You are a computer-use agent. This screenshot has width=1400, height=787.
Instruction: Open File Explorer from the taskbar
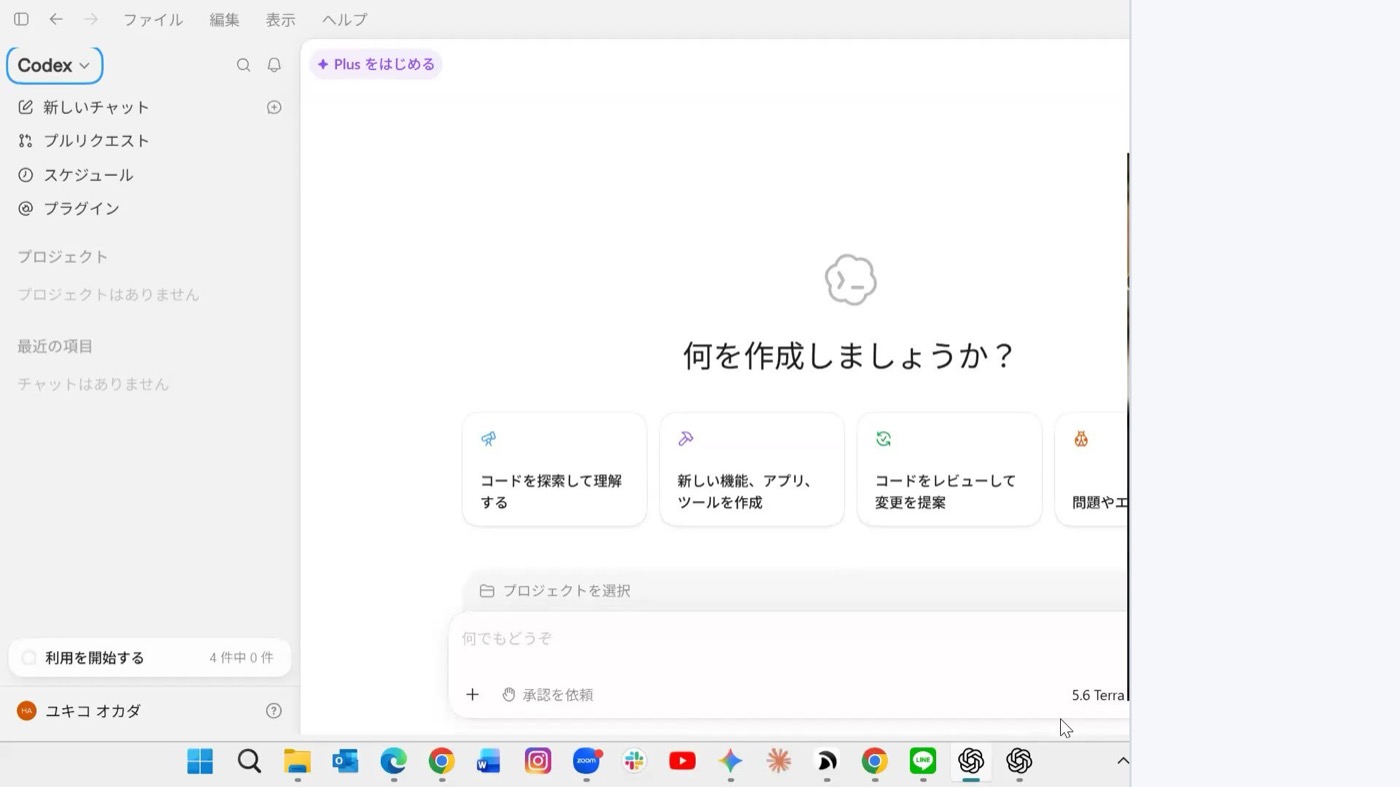coord(297,762)
